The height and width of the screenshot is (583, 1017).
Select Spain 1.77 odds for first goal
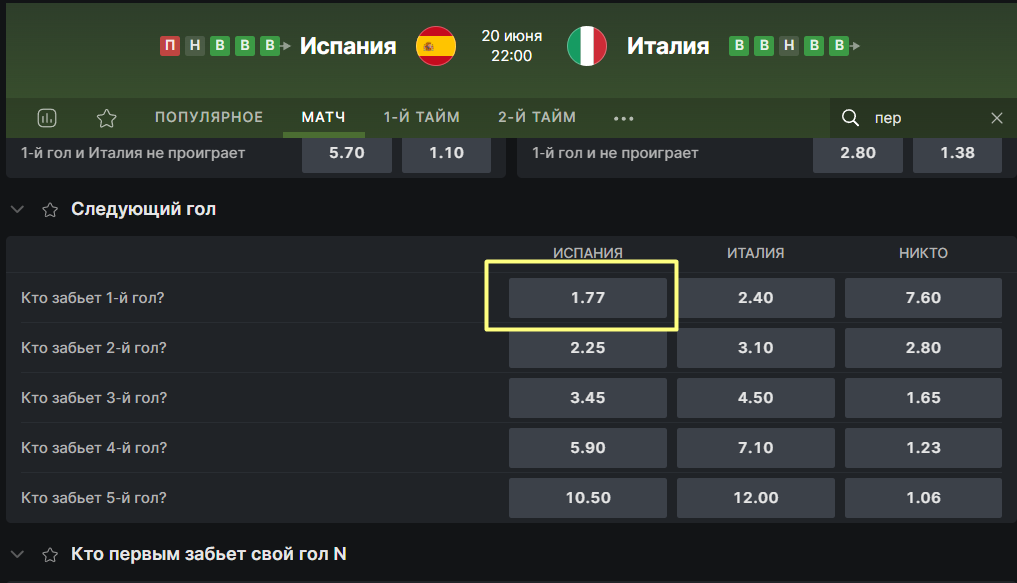[588, 298]
